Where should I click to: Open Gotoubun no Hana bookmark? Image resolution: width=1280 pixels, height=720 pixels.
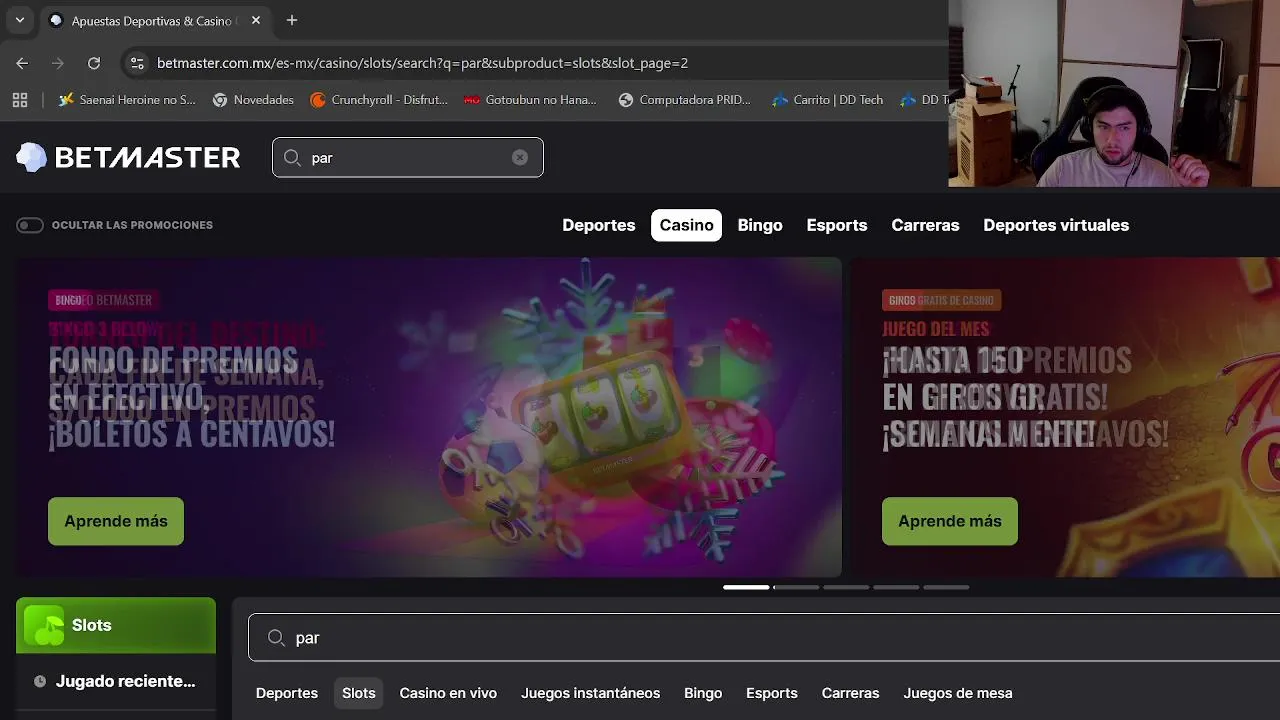[530, 100]
